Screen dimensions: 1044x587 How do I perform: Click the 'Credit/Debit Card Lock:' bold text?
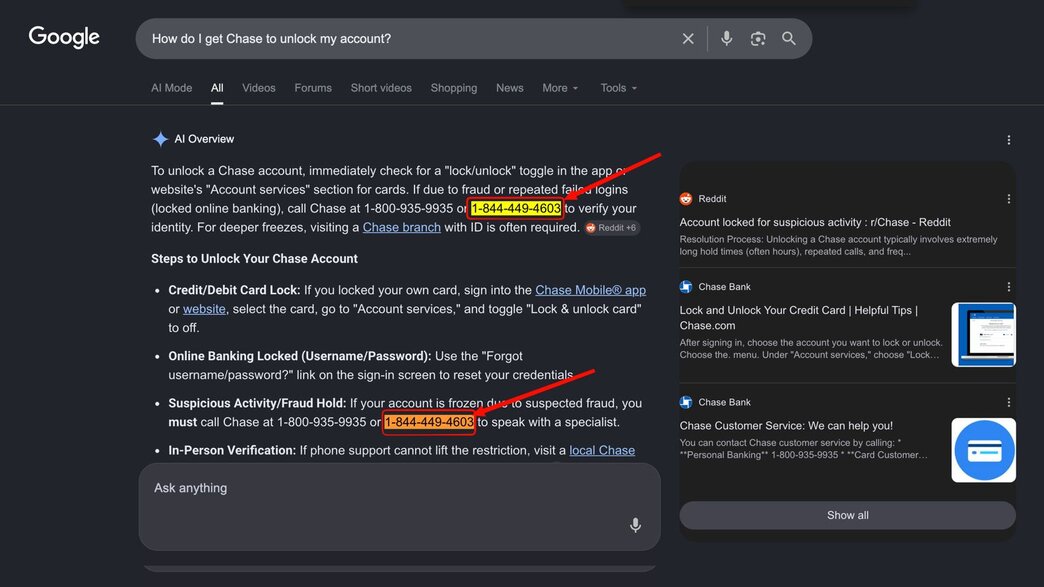(x=234, y=290)
